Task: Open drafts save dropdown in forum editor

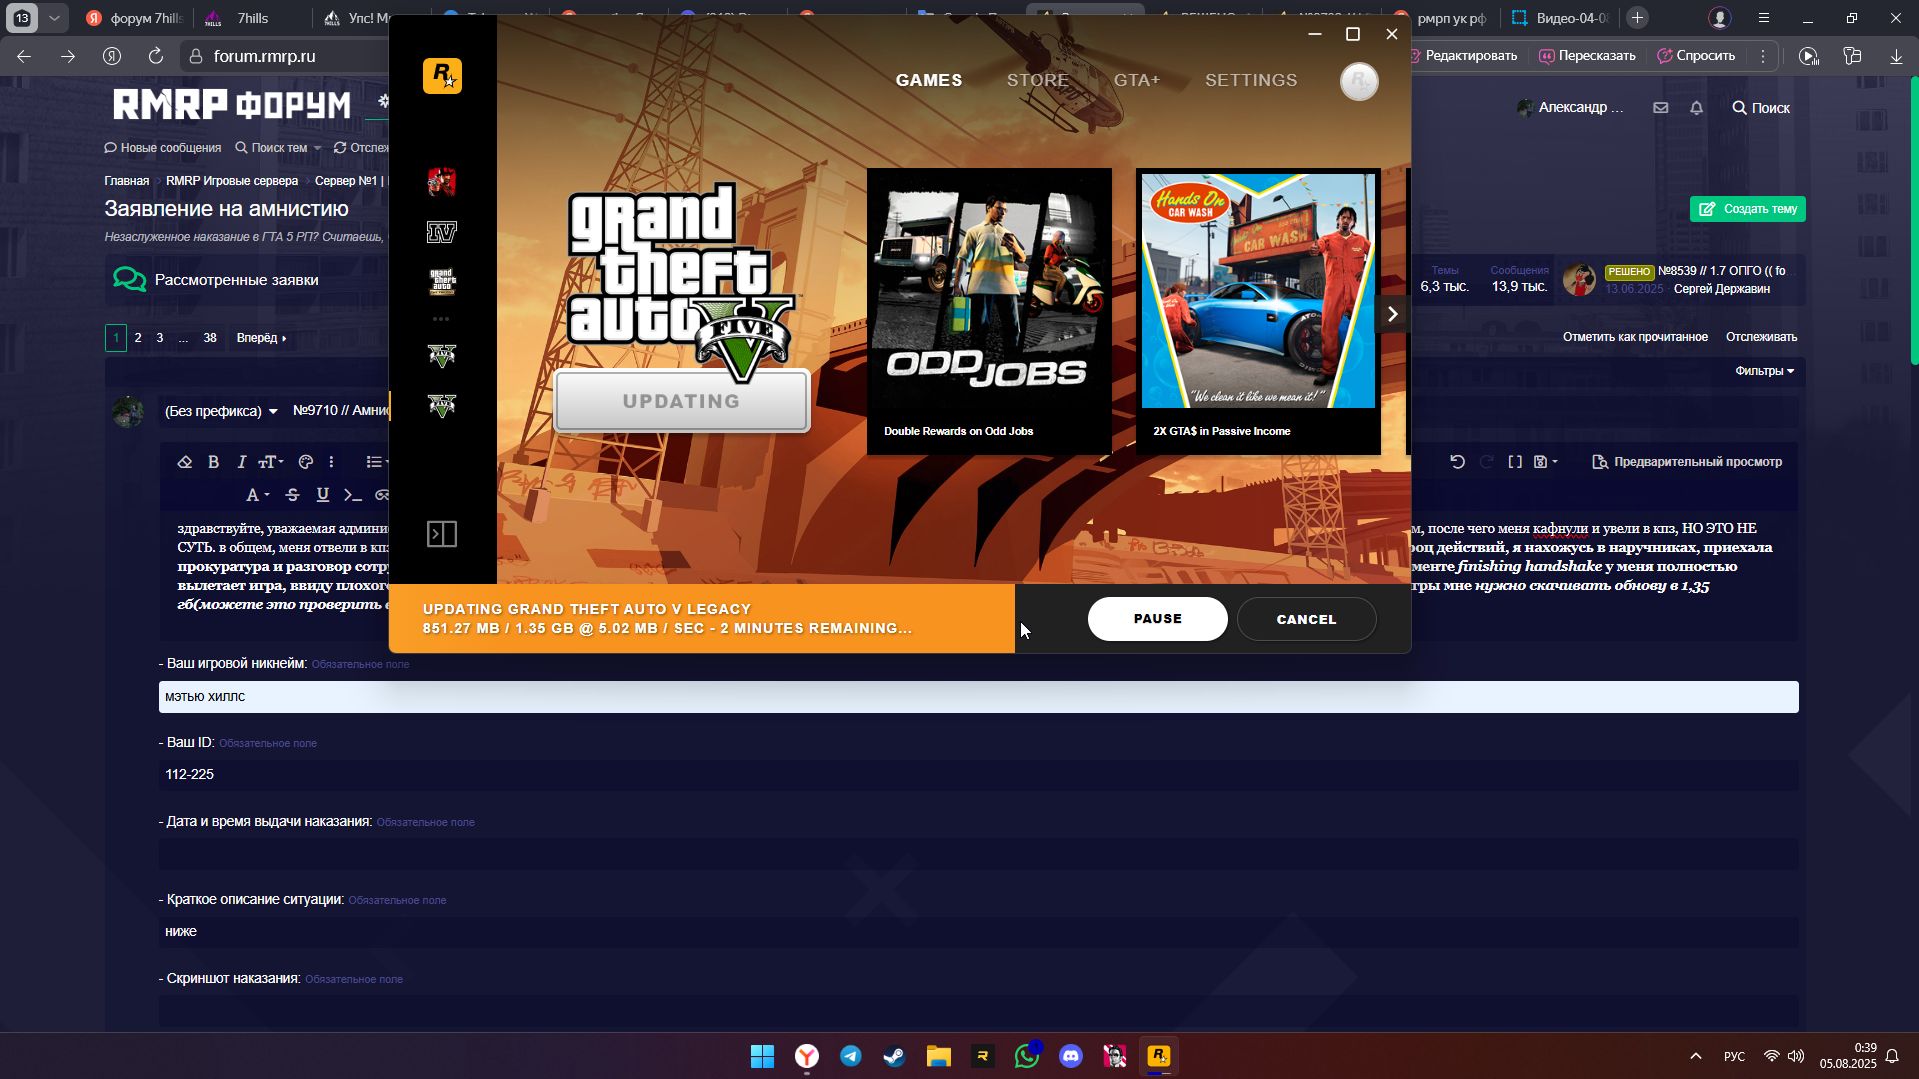Action: [1546, 462]
